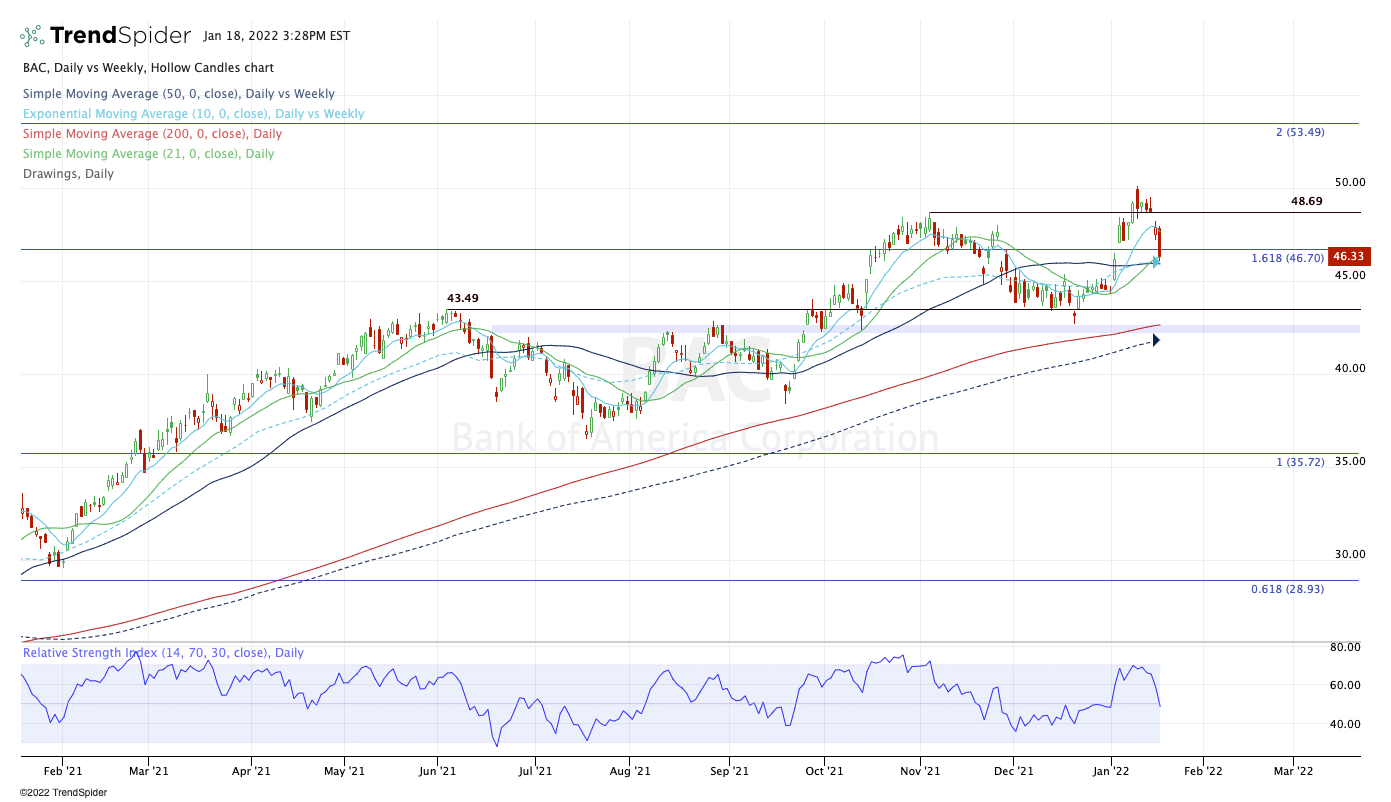Click the 50.00 price axis label
Viewport: 1391px width, 802px height.
coord(1349,182)
